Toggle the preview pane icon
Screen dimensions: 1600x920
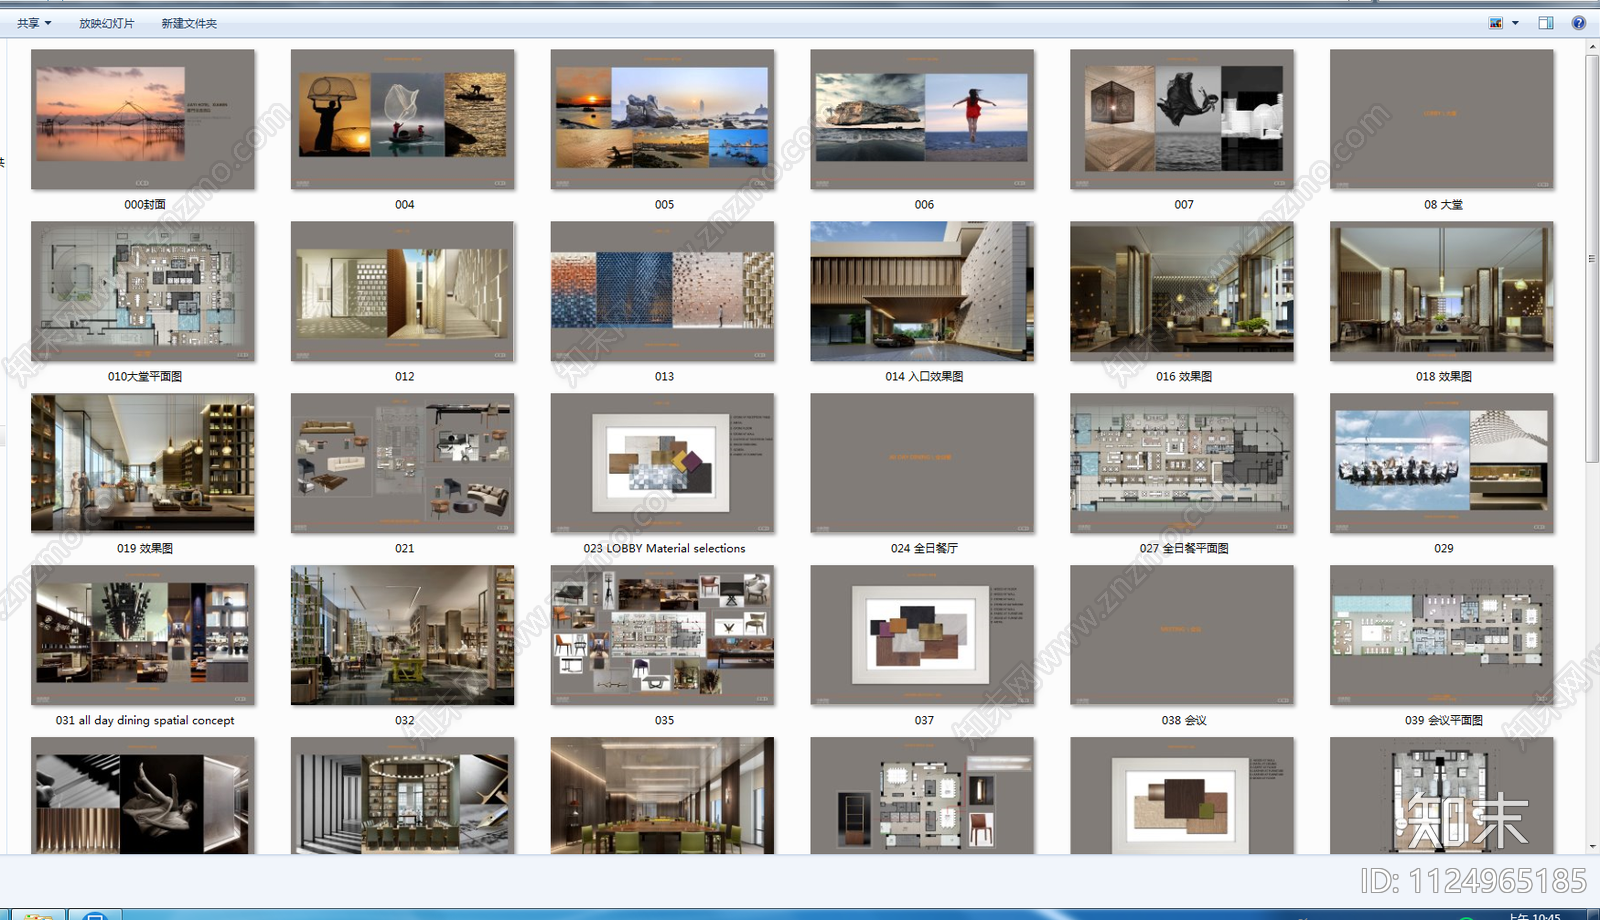click(1546, 23)
